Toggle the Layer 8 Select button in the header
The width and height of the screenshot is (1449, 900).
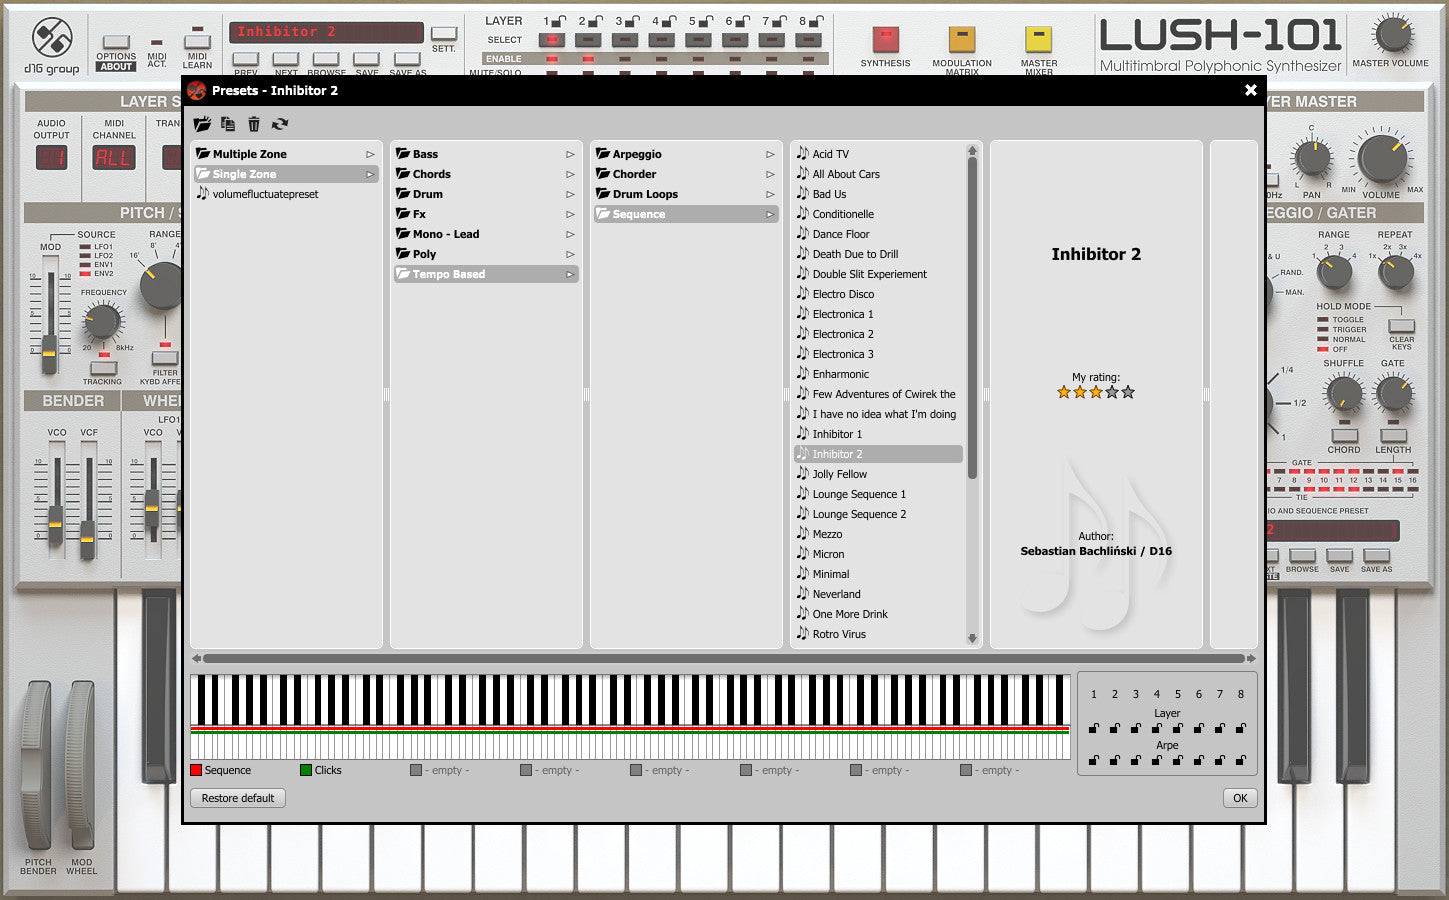808,40
